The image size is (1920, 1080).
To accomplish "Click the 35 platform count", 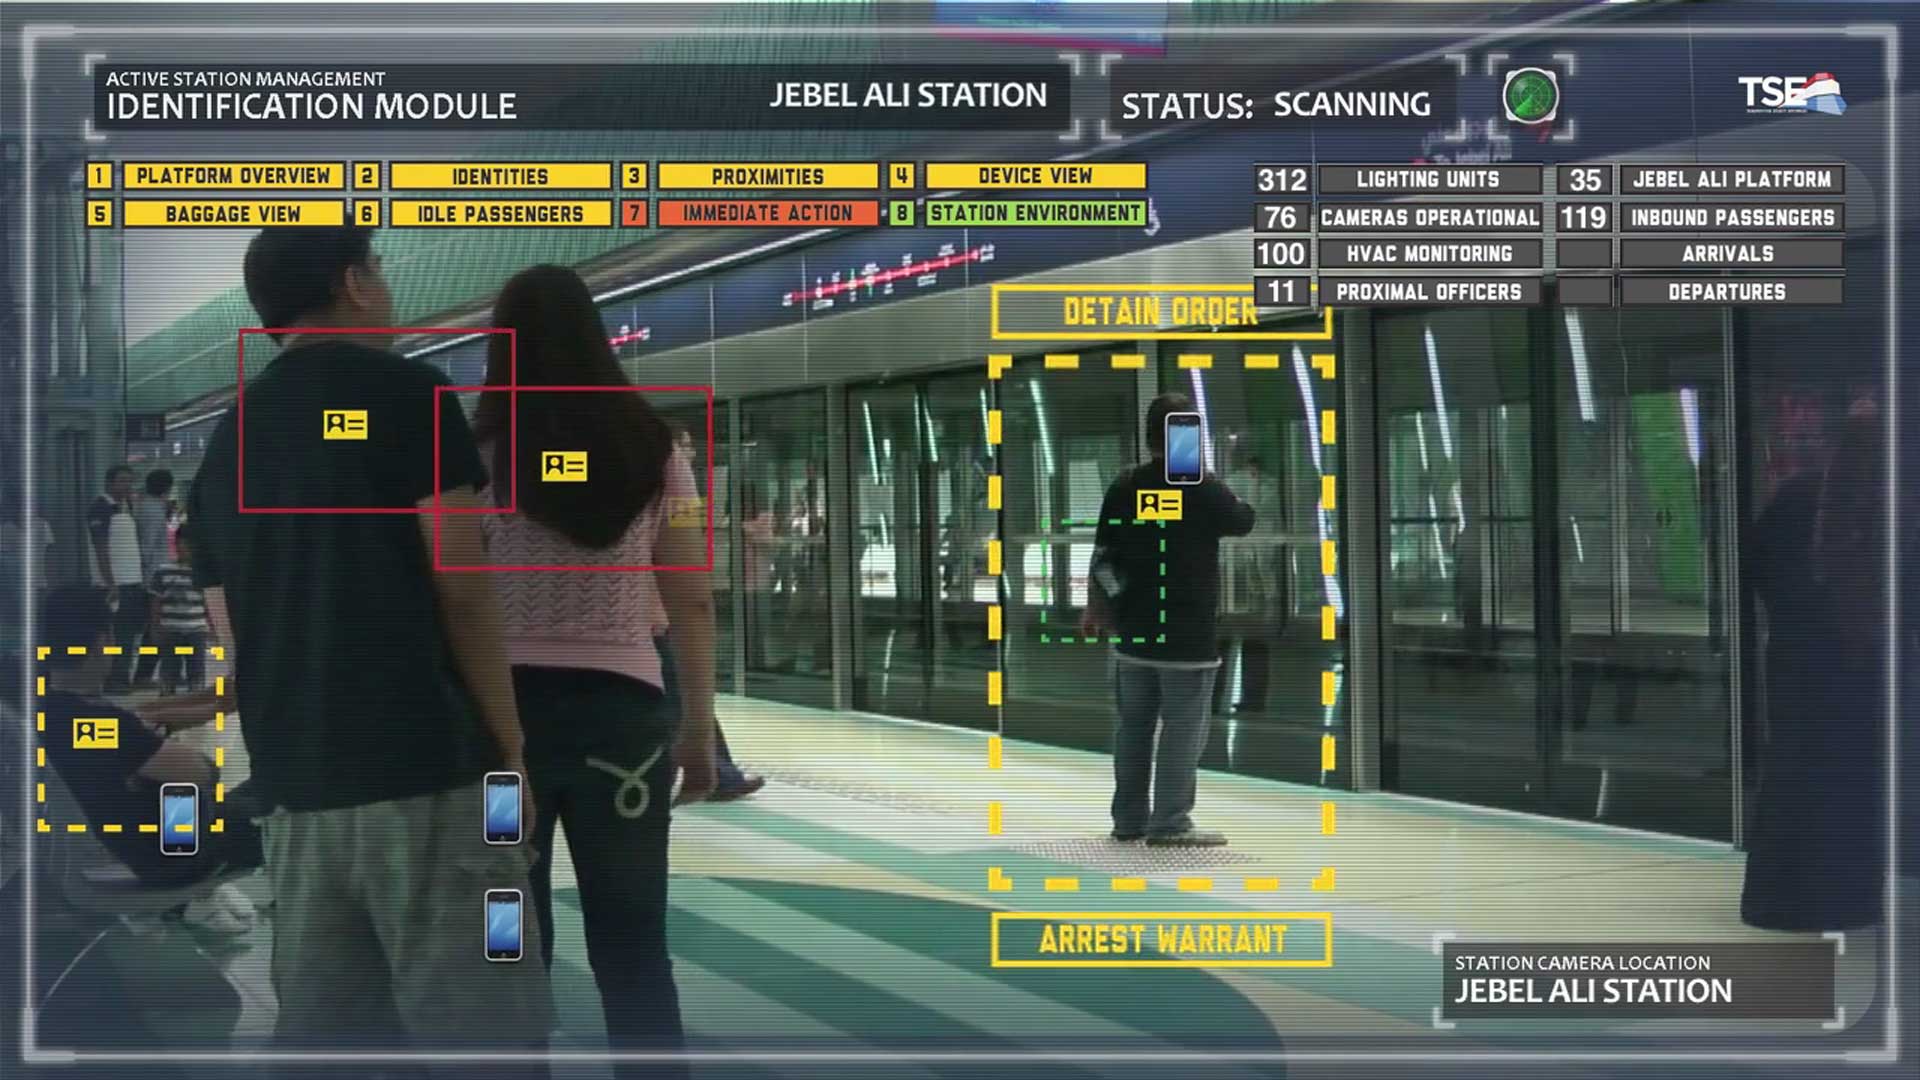I will (1585, 180).
